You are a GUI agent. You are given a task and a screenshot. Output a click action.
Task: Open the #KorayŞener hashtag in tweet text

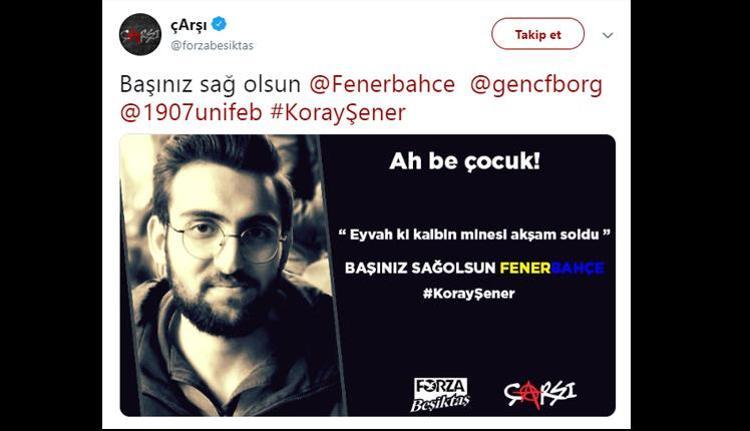coord(338,113)
